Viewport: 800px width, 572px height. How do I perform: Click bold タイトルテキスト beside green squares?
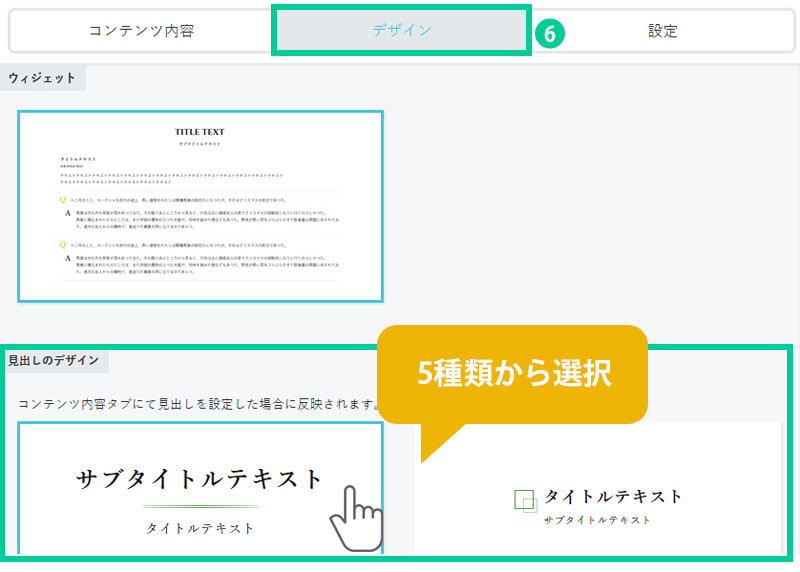(613, 497)
